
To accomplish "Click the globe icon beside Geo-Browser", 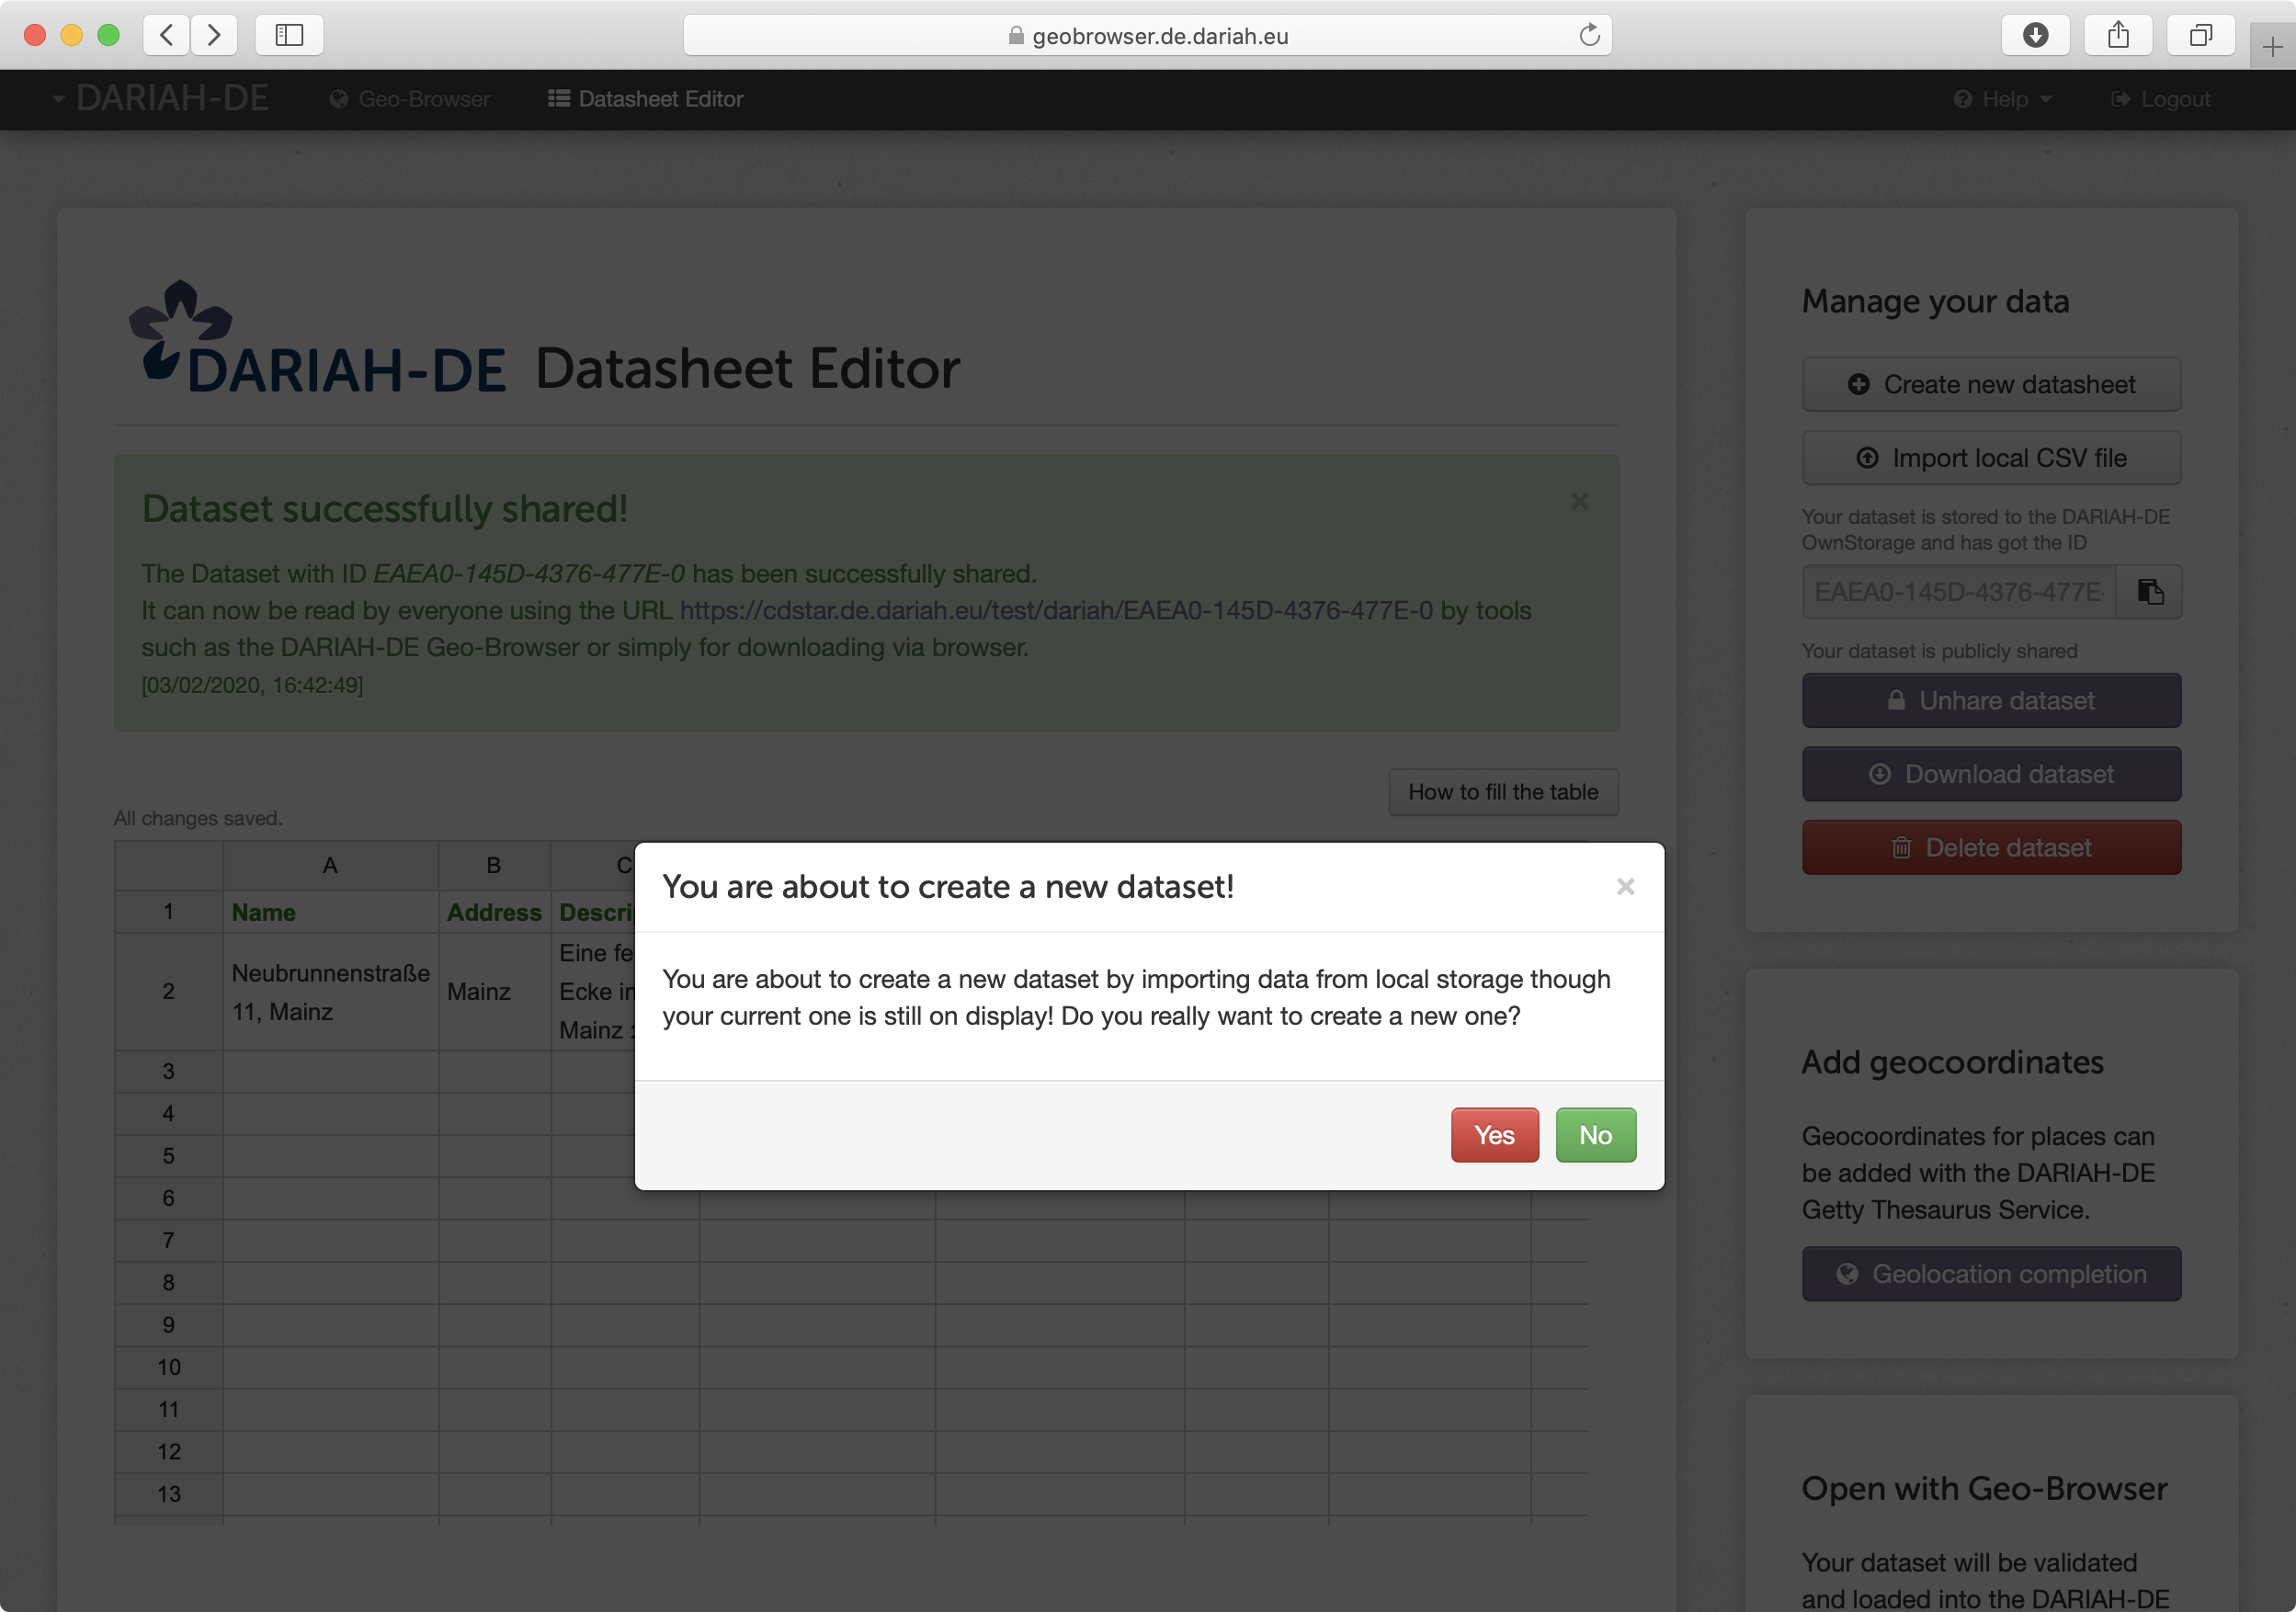I will click(339, 99).
